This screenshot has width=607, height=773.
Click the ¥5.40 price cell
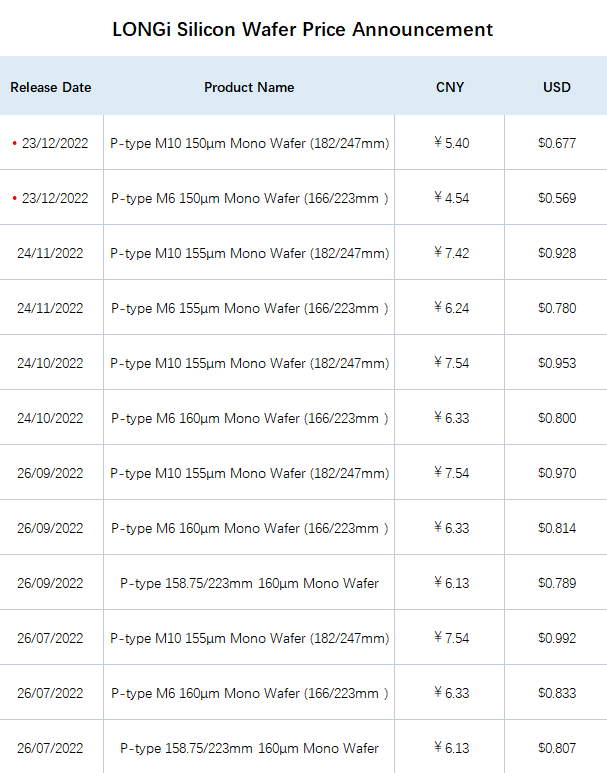452,143
